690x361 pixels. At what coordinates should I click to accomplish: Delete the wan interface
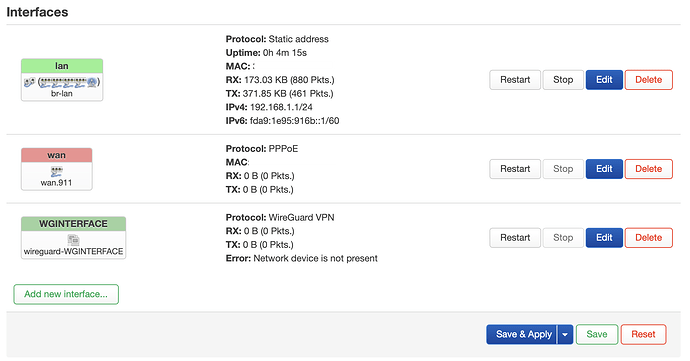pos(649,169)
